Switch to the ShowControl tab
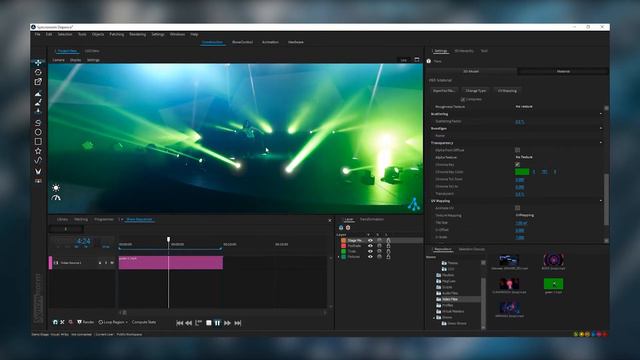The height and width of the screenshot is (360, 640). (242, 42)
